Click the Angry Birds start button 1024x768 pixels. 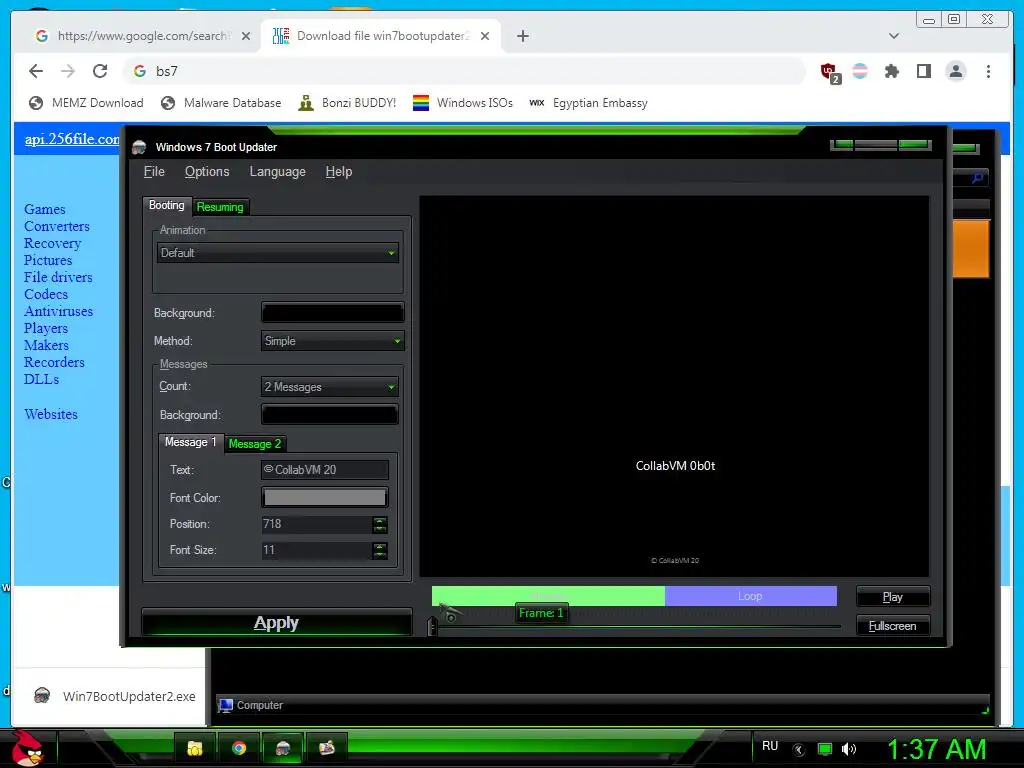[x=27, y=747]
